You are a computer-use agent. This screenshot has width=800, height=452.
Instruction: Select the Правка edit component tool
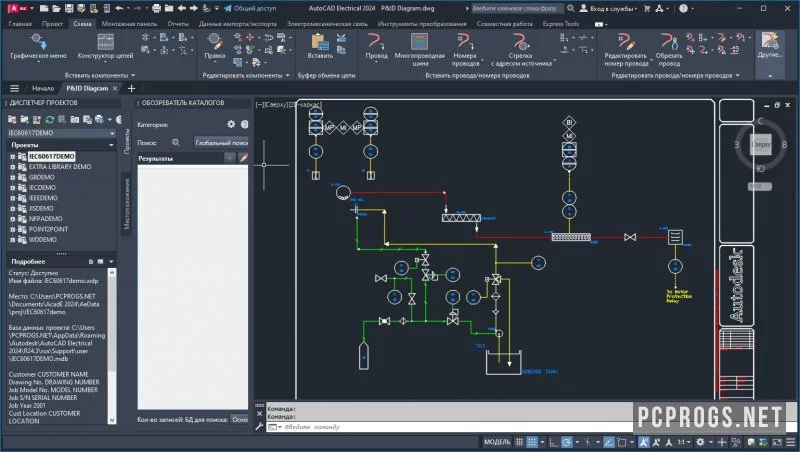[x=215, y=46]
